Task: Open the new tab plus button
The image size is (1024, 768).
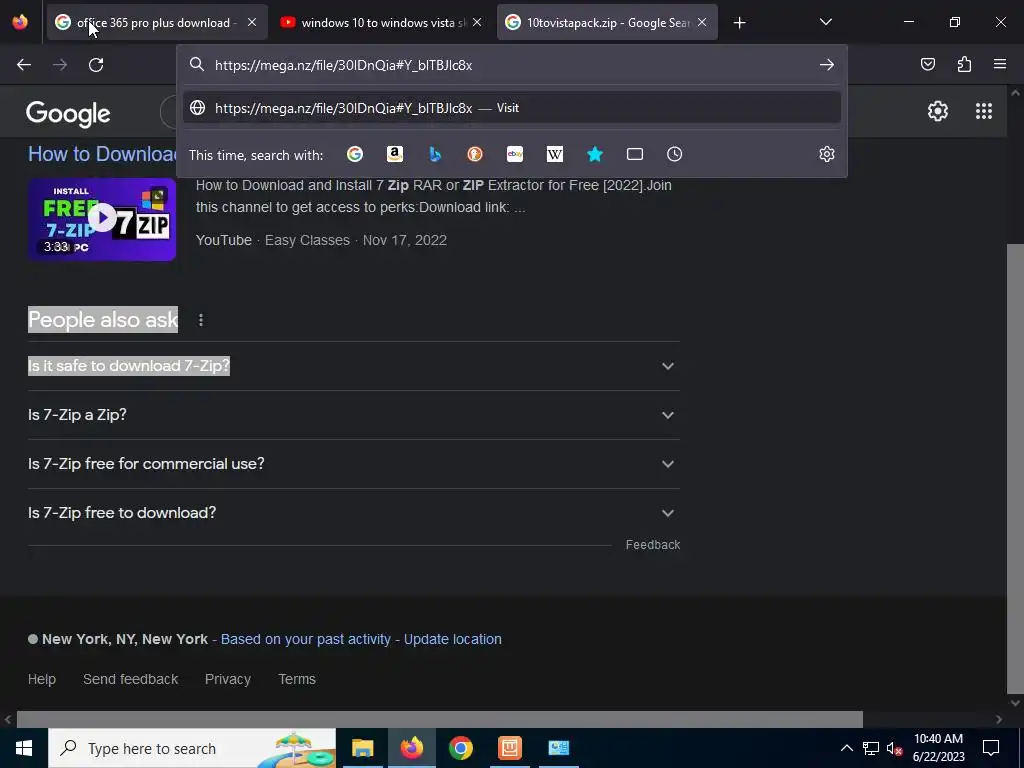Action: [739, 23]
